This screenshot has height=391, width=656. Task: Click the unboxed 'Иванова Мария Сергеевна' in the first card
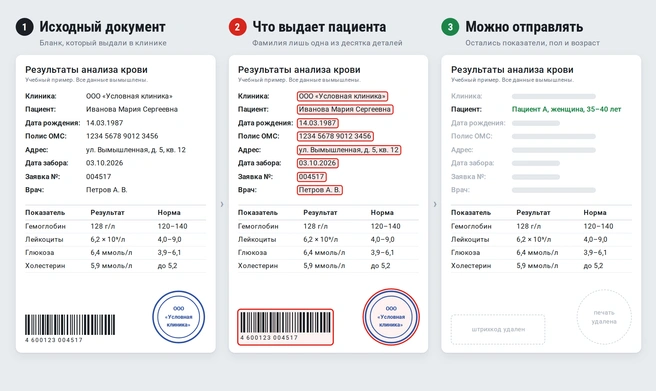click(132, 109)
